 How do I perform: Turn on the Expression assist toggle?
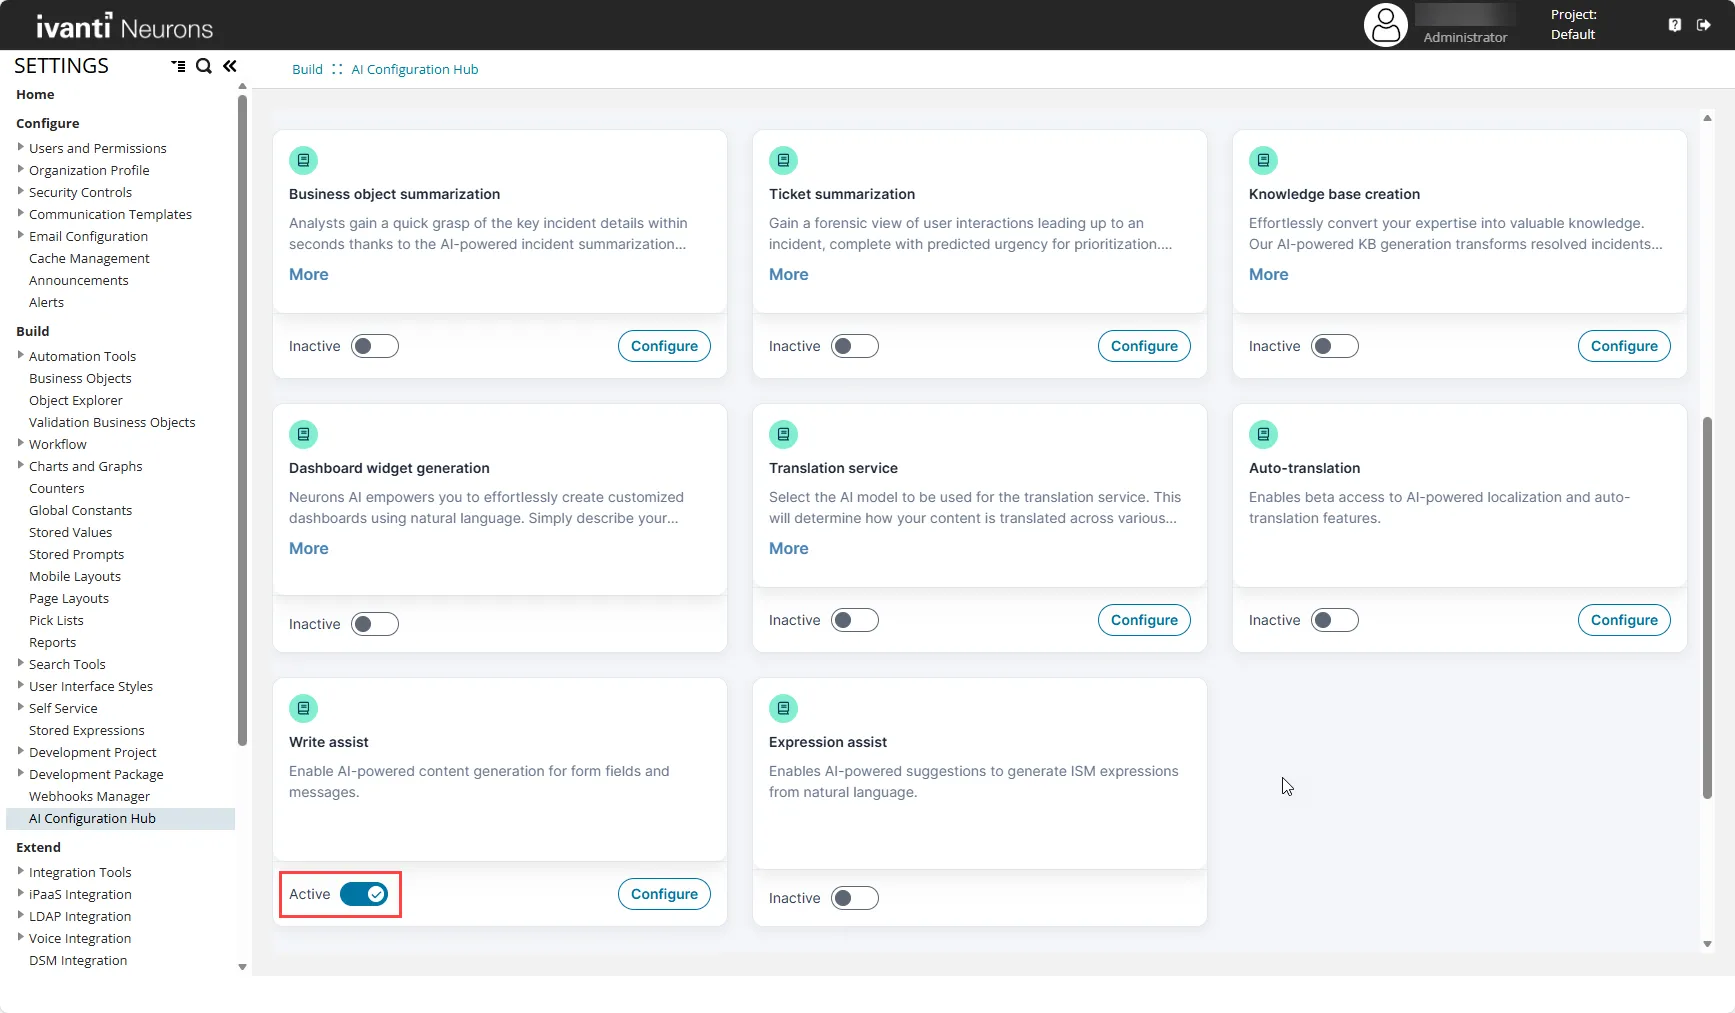tap(855, 898)
